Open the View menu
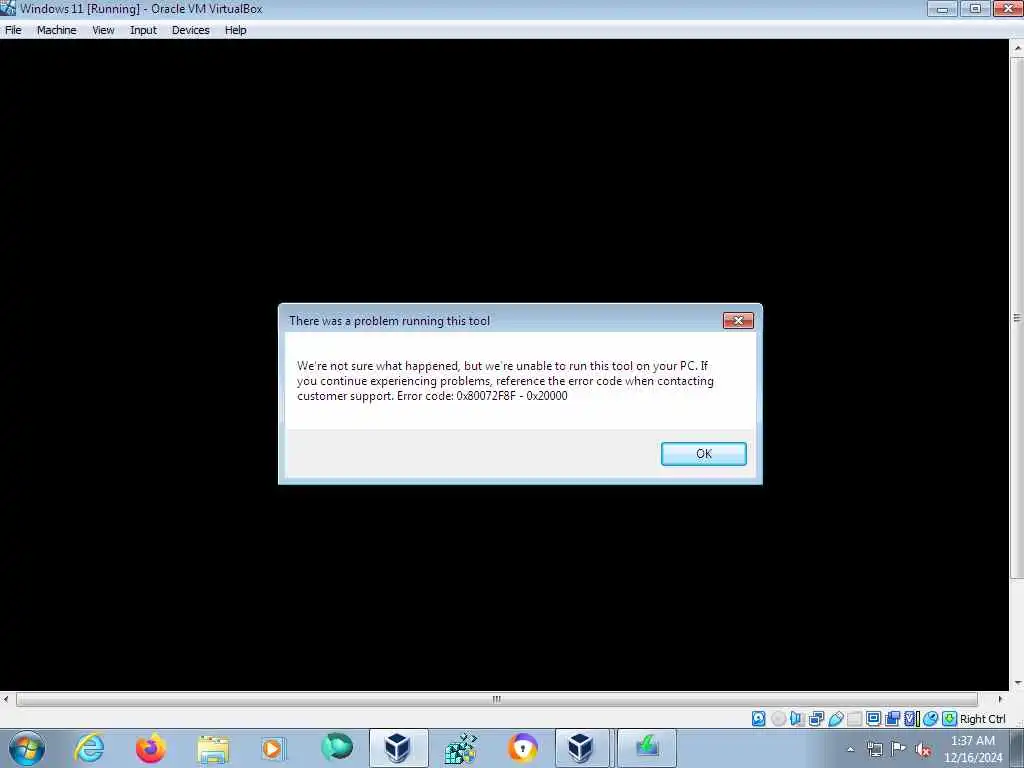This screenshot has width=1024, height=768. tap(103, 30)
